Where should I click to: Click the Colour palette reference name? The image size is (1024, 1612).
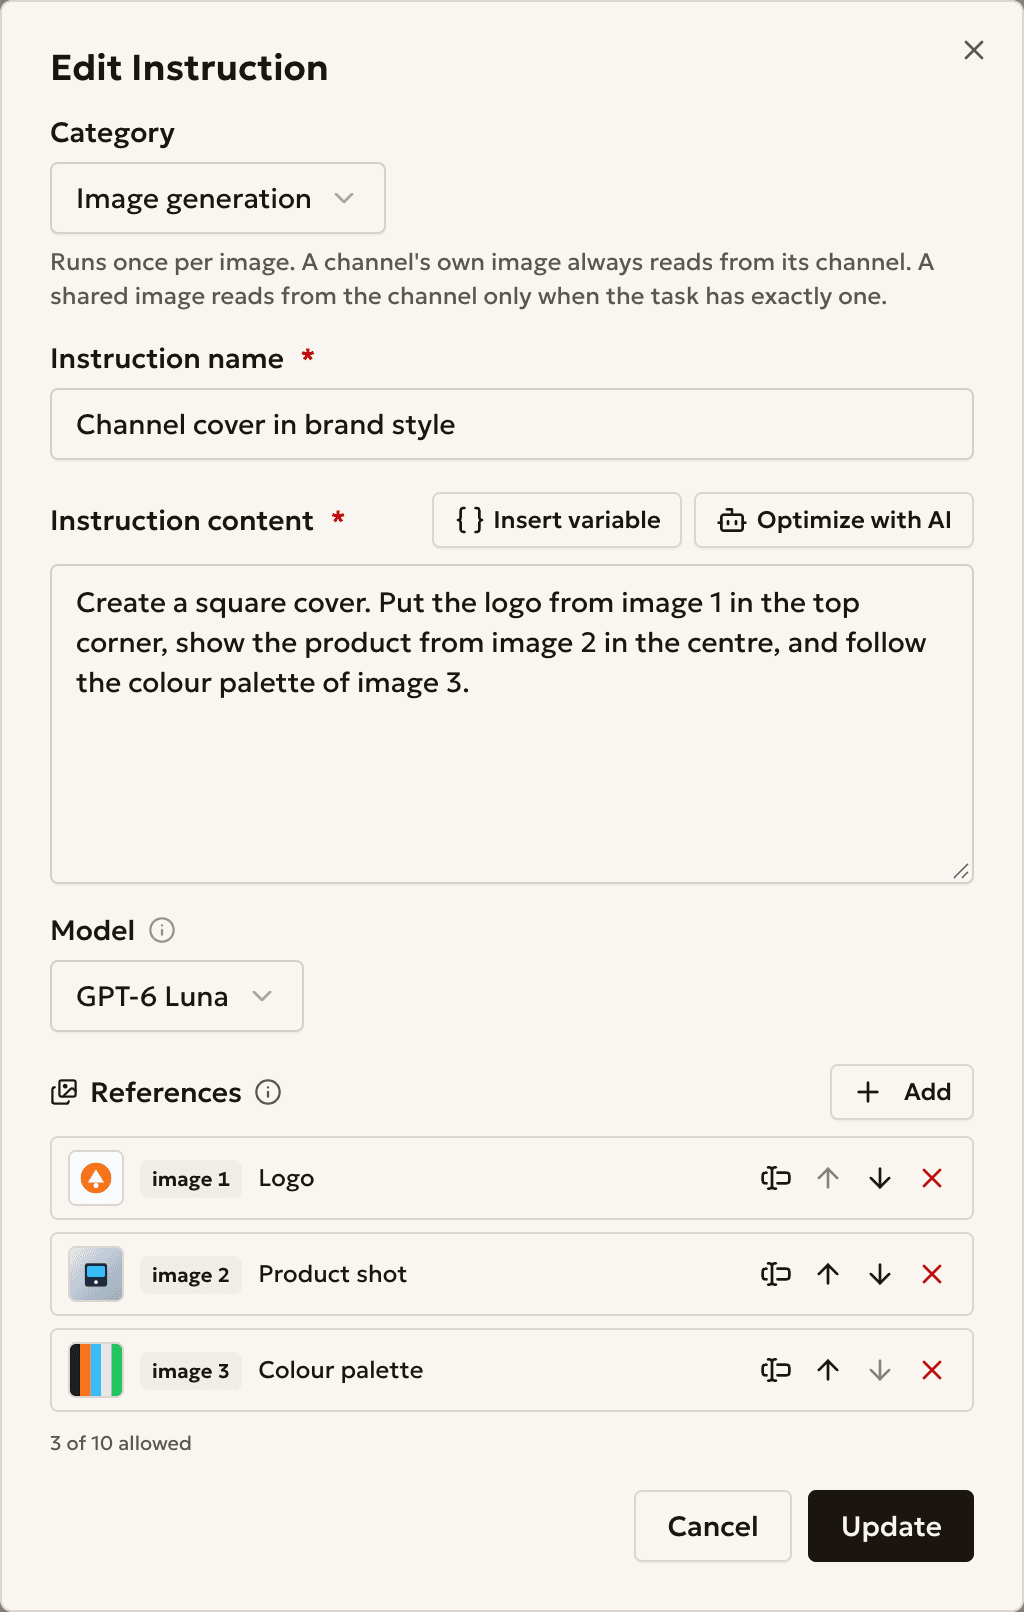point(341,1370)
